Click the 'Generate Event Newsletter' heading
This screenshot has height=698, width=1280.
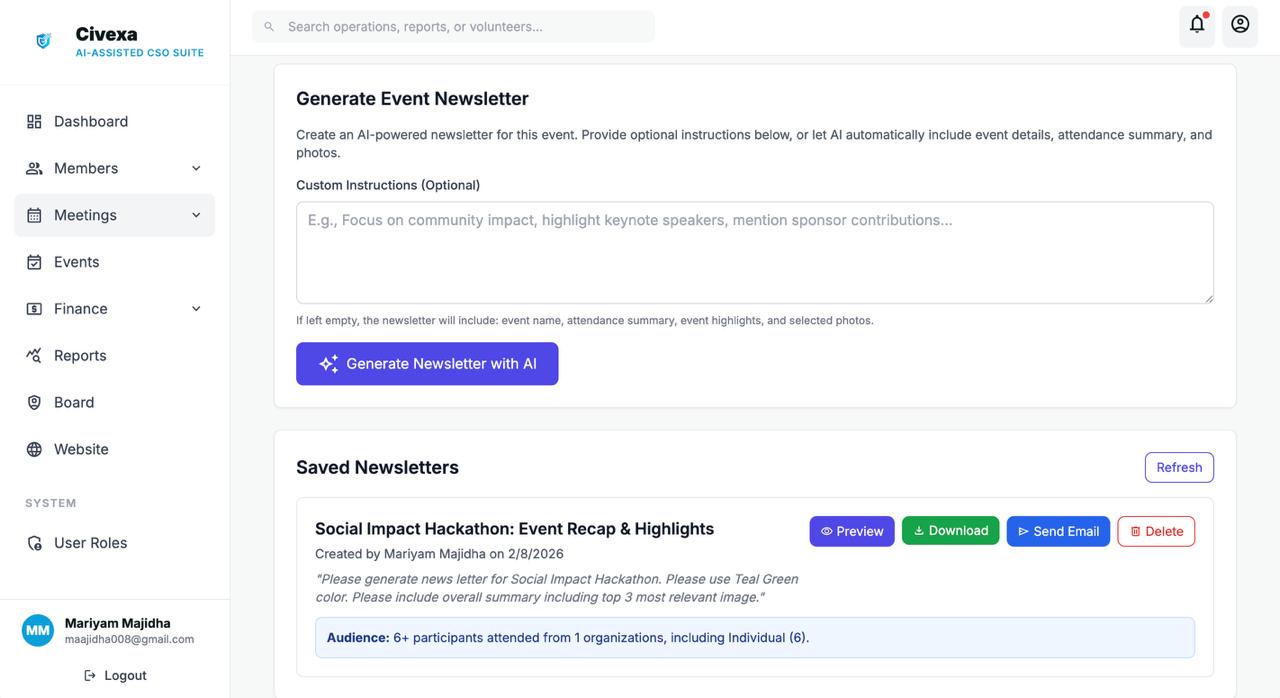(x=412, y=99)
